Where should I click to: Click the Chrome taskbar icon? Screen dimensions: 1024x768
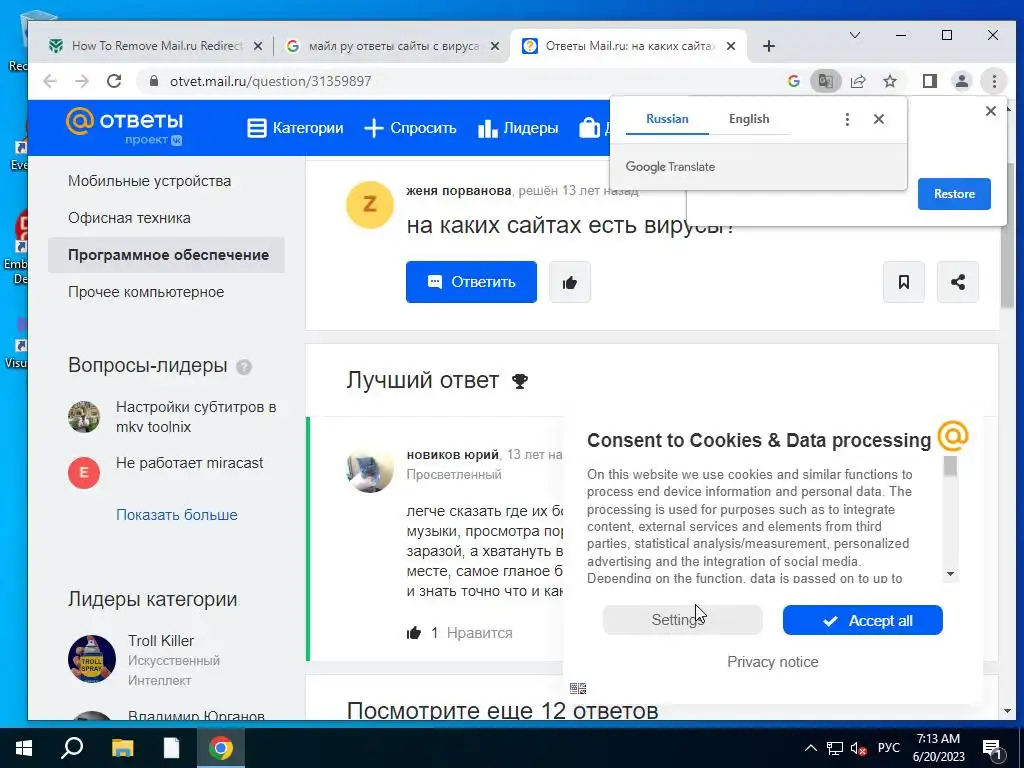221,748
